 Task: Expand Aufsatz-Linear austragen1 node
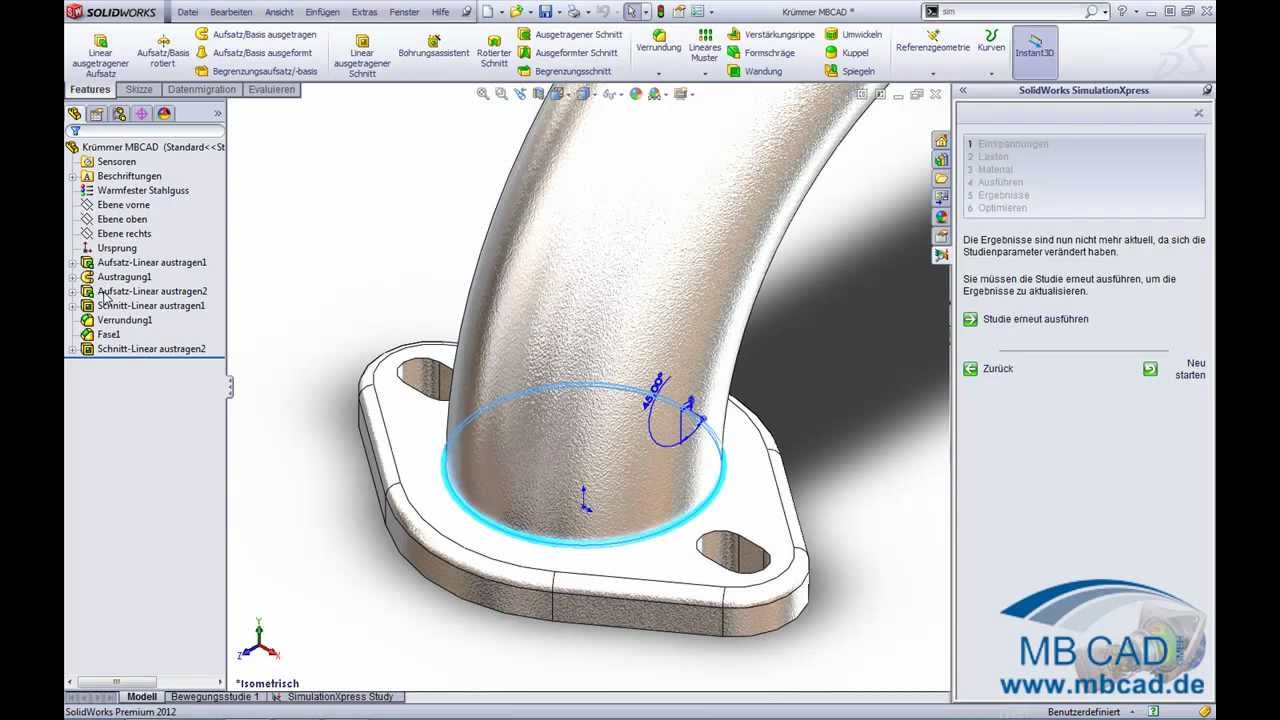(x=73, y=262)
